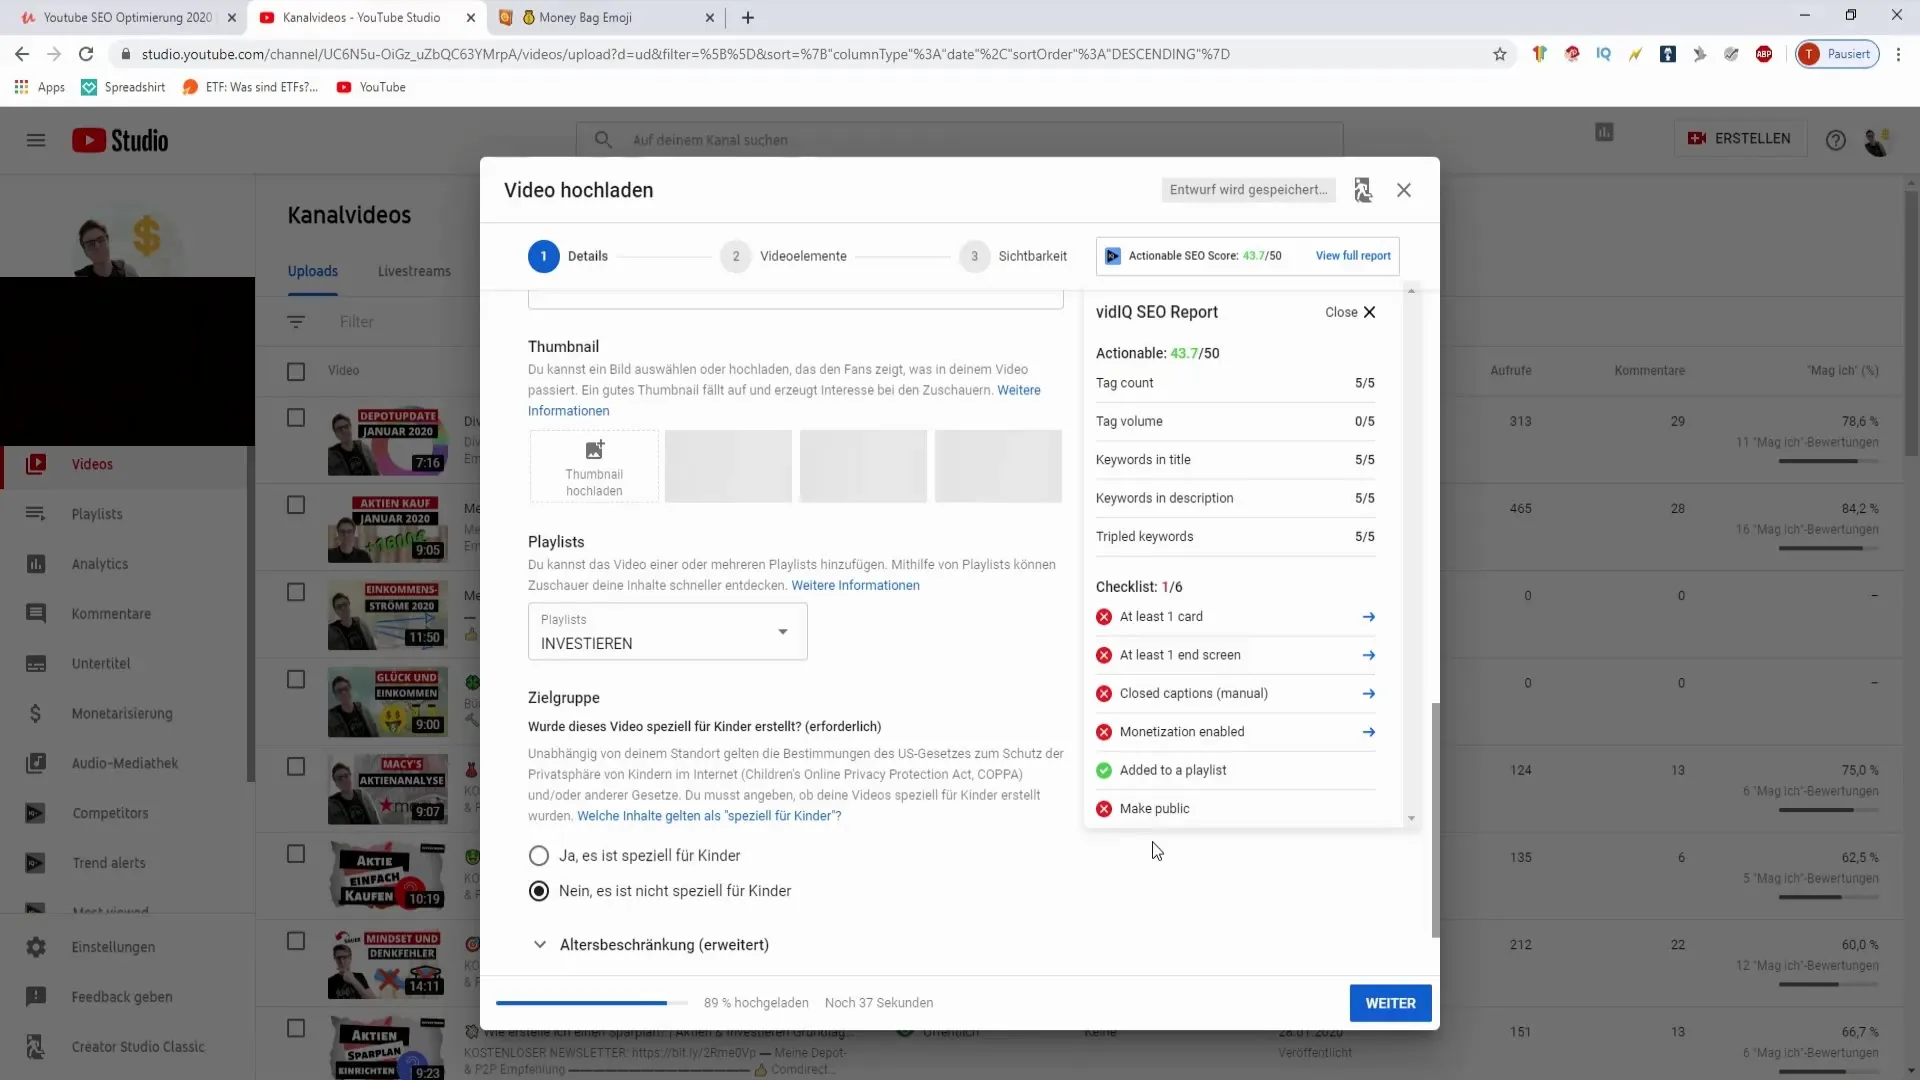Reload the page in browser toolbar

click(86, 54)
